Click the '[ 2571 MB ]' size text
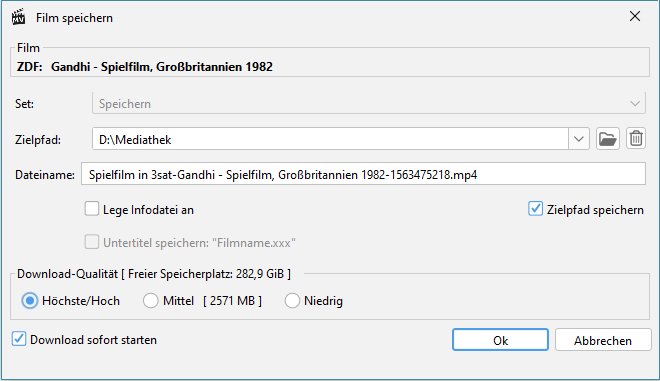The width and height of the screenshot is (660, 381). (x=232, y=301)
